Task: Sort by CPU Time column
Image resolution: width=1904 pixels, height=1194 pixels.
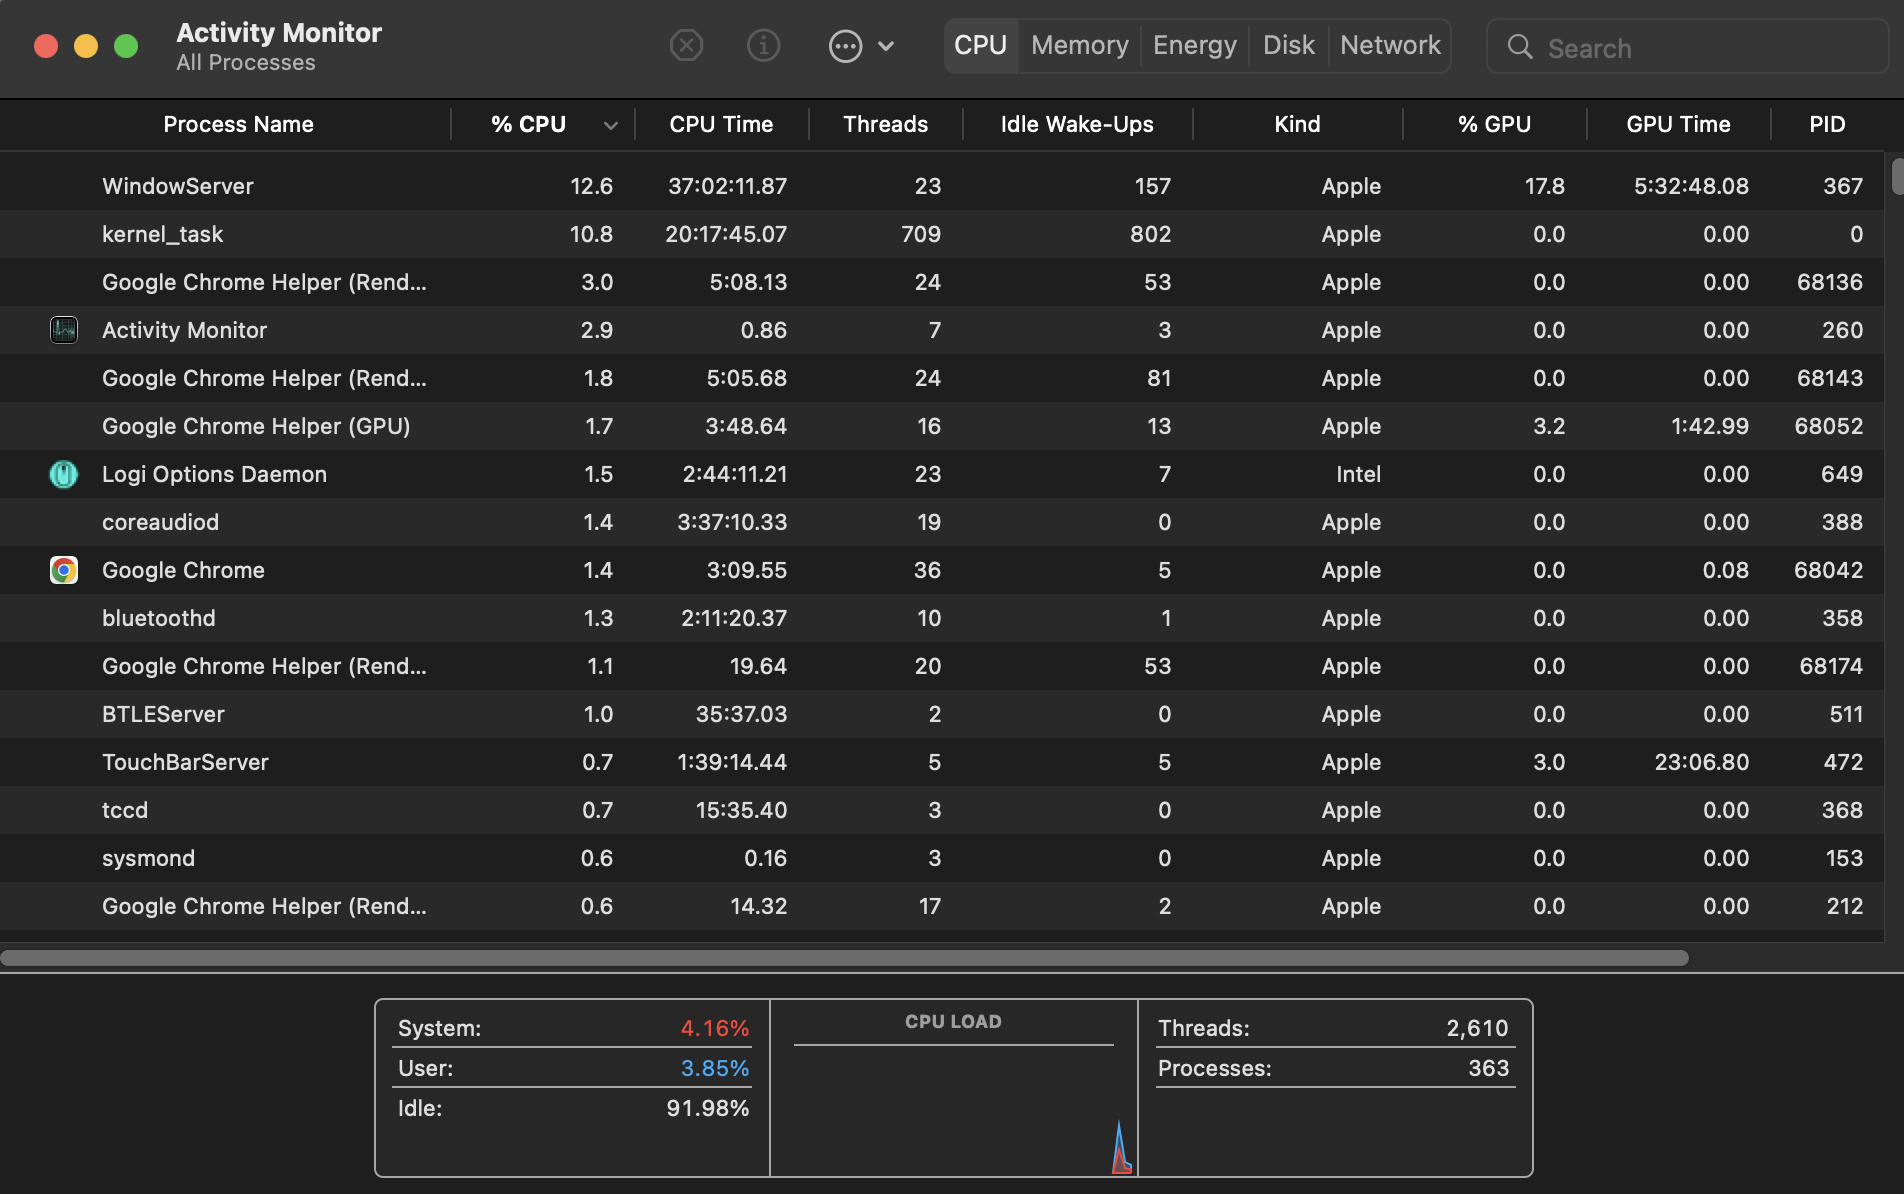Action: 721,125
